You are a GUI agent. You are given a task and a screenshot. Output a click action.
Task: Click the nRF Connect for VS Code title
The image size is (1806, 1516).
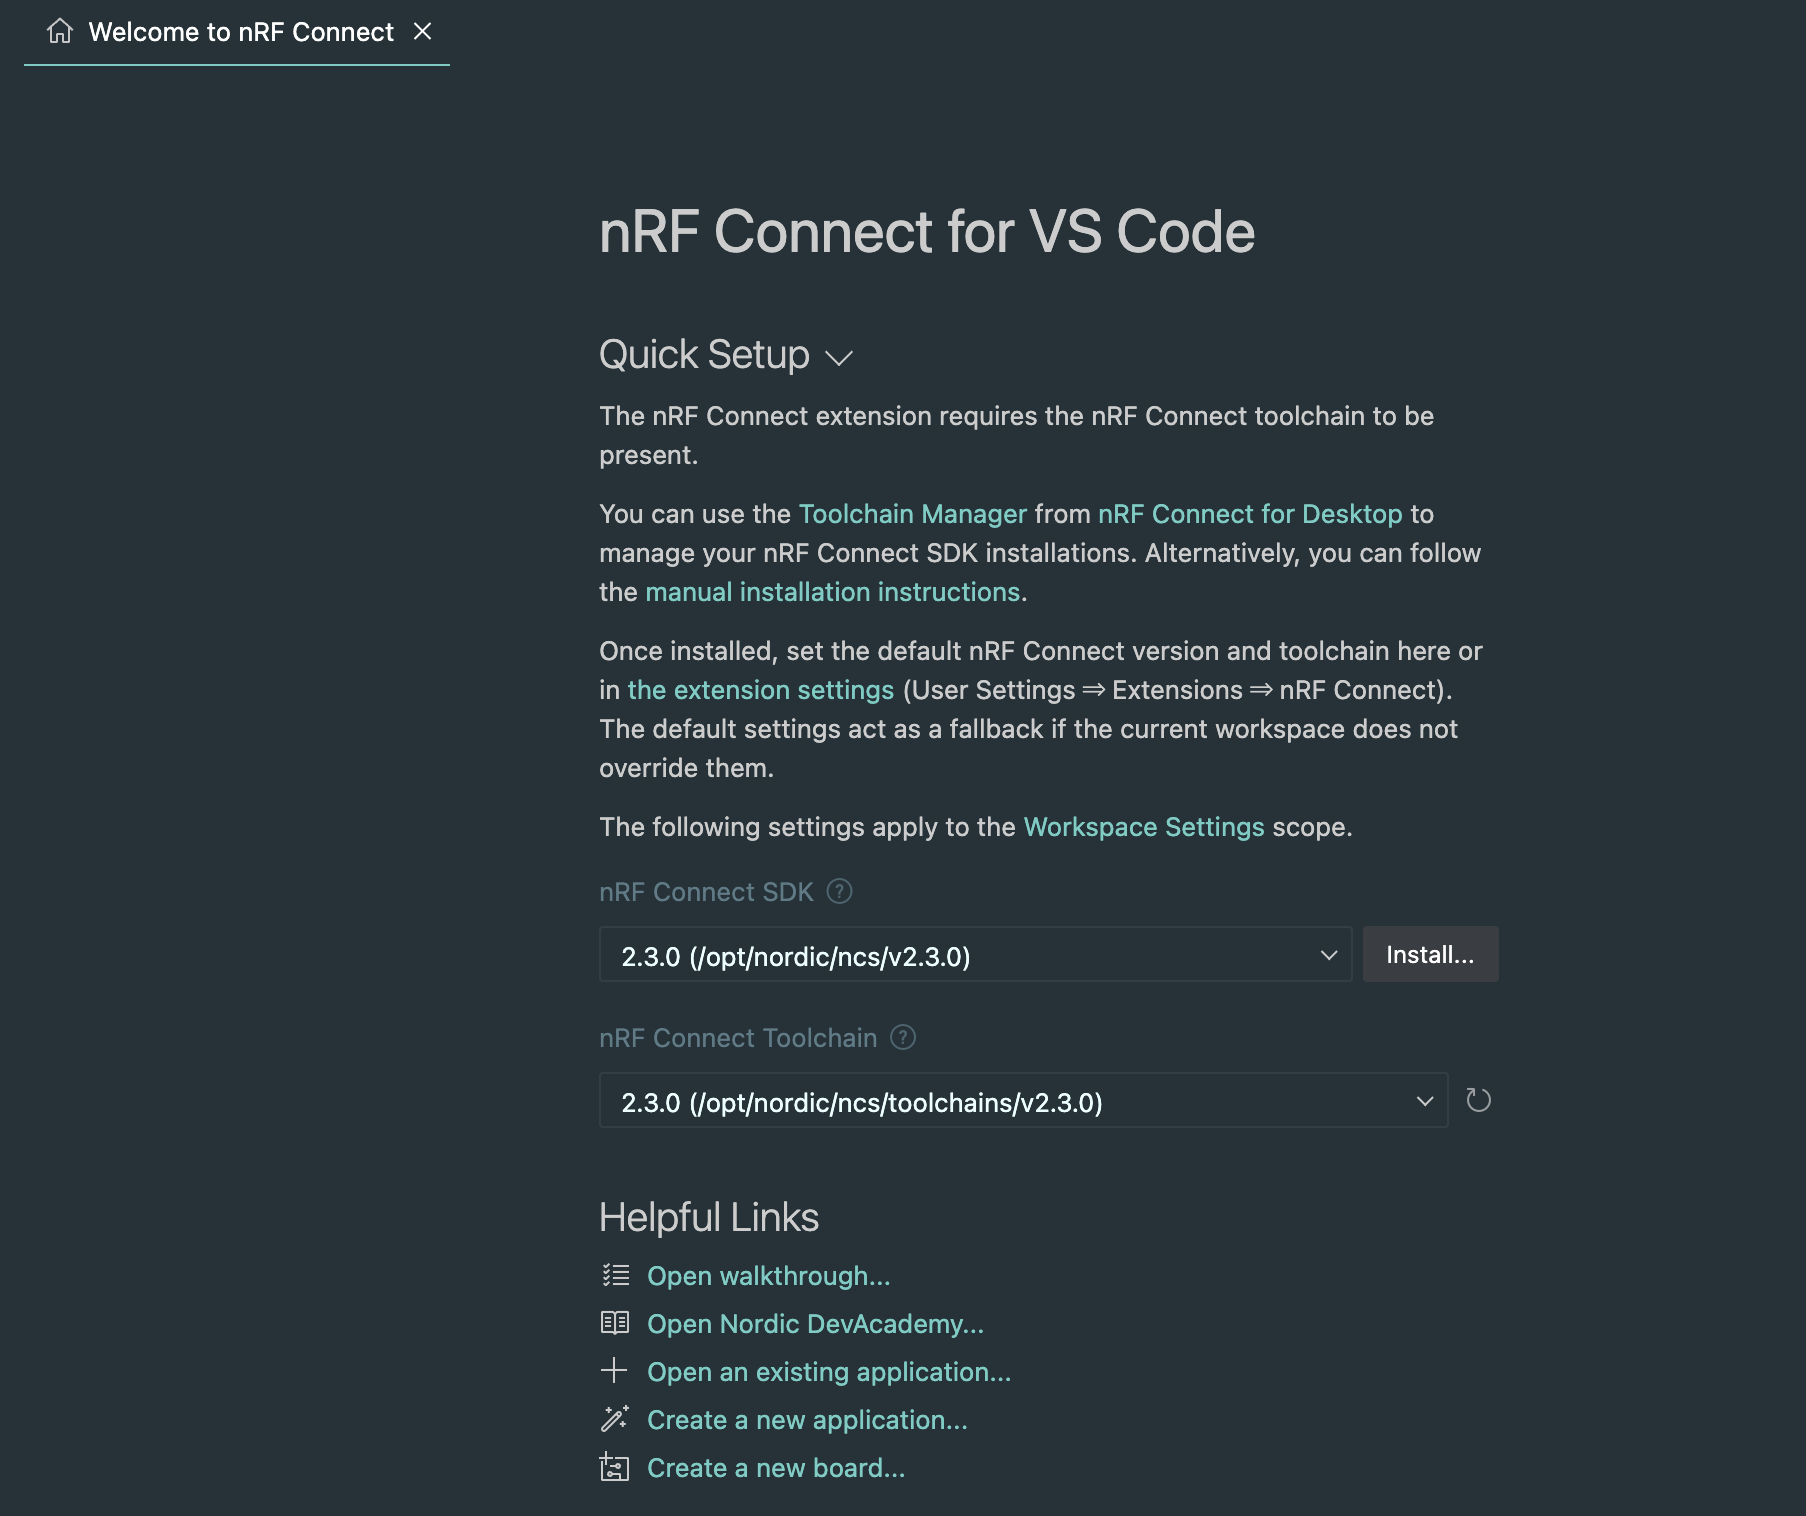pos(927,232)
